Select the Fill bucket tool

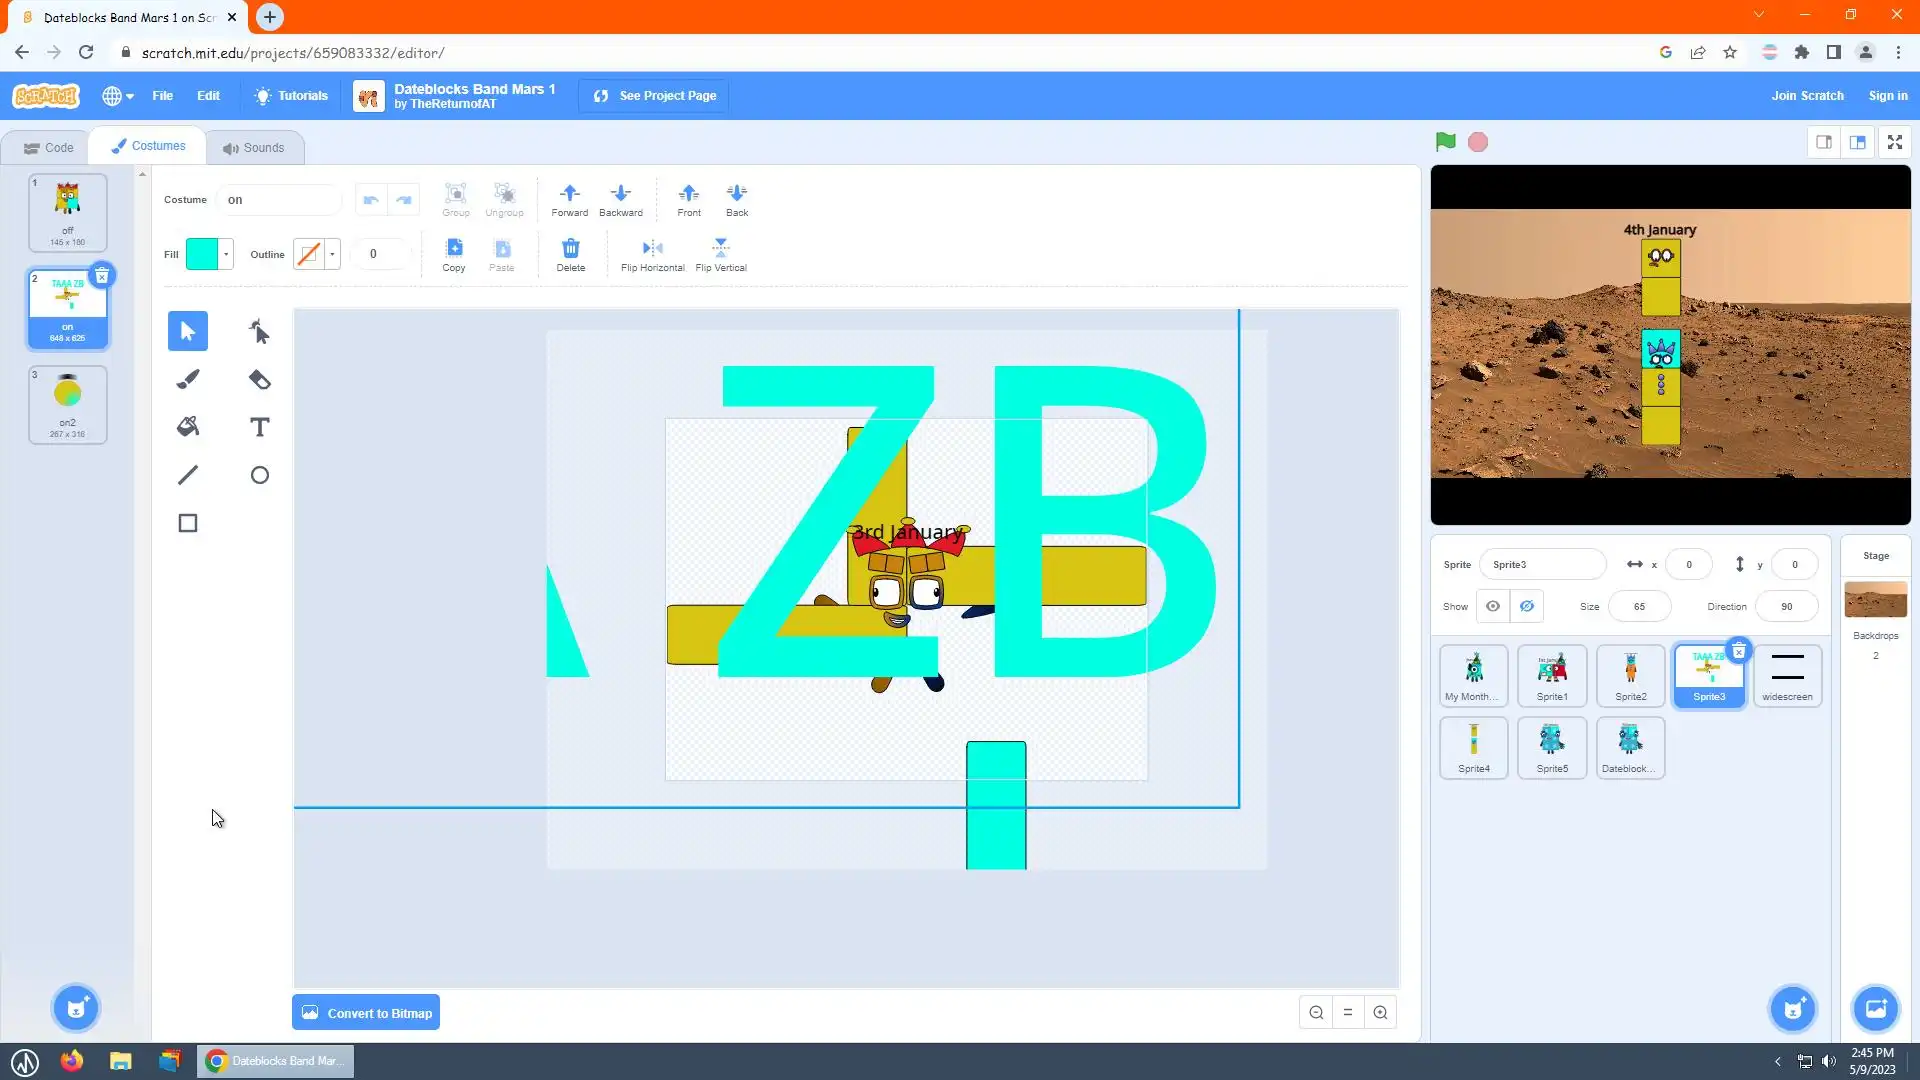point(188,427)
